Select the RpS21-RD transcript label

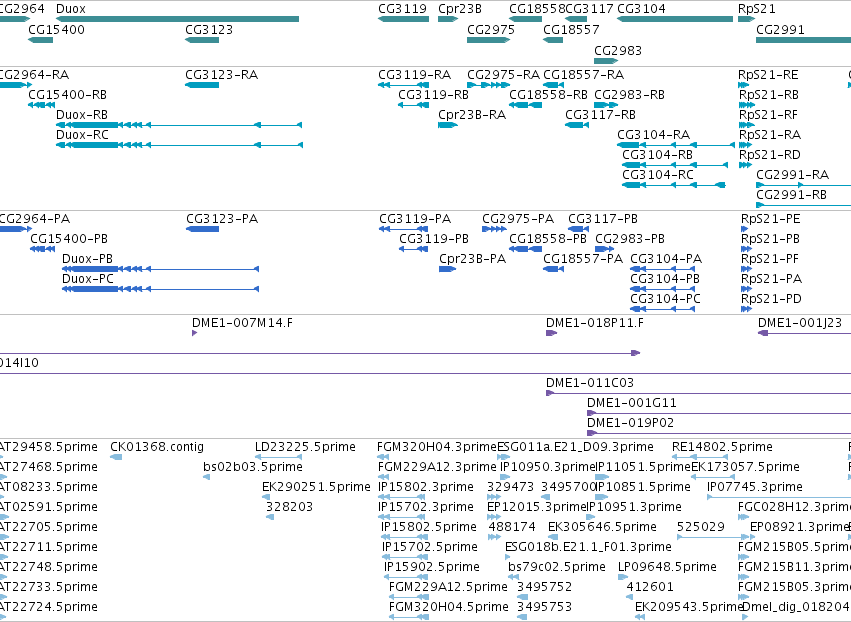(770, 155)
